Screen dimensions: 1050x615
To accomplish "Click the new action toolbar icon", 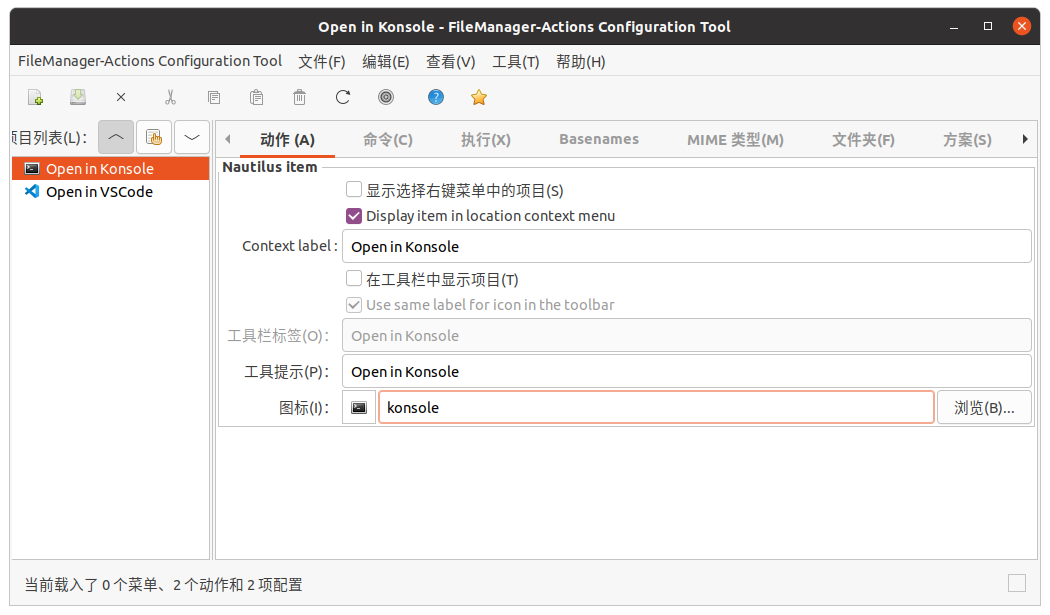I will (x=35, y=97).
